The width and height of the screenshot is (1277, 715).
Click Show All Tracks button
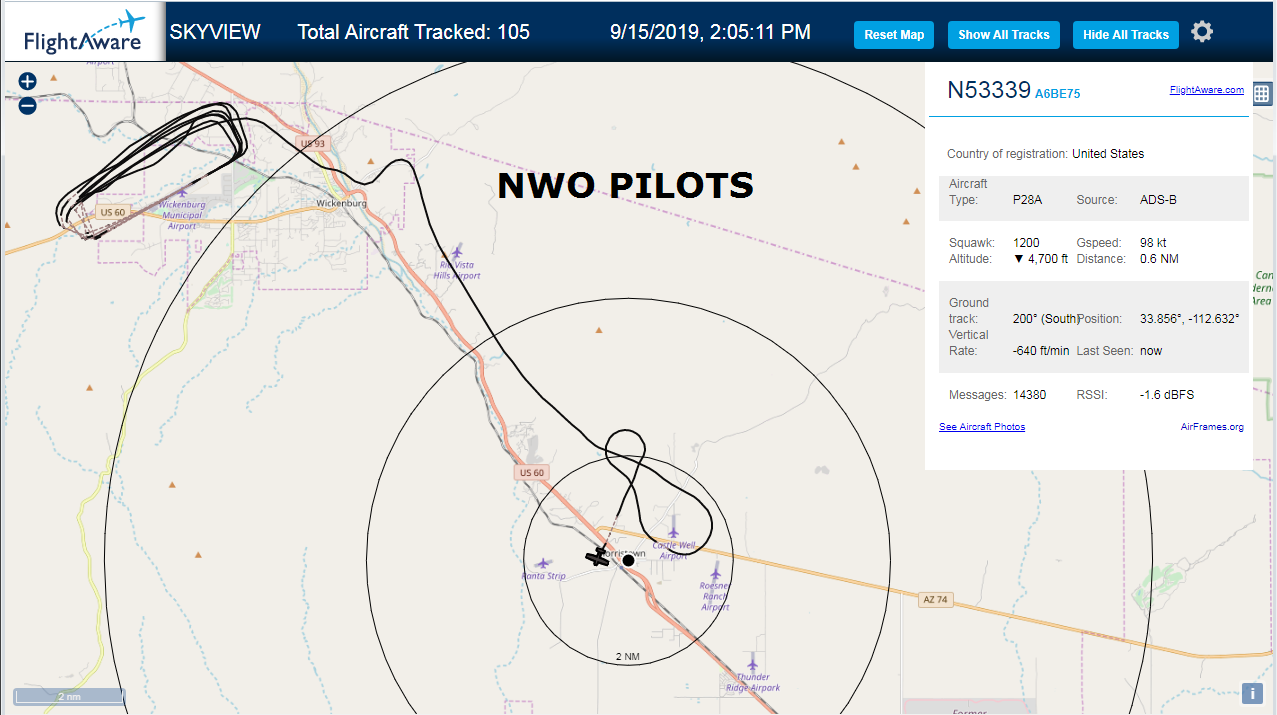[1004, 34]
